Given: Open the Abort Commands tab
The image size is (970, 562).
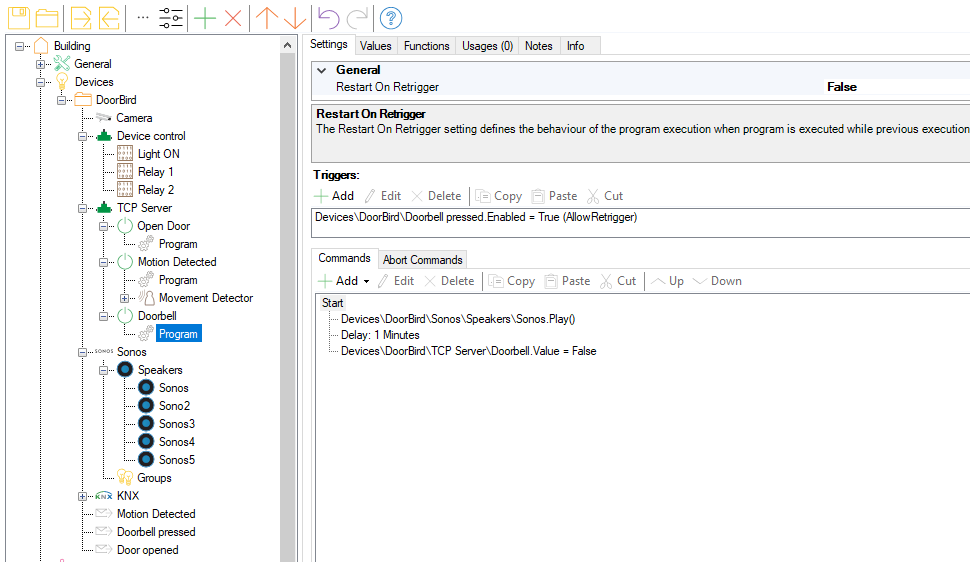Looking at the screenshot, I should 422,260.
